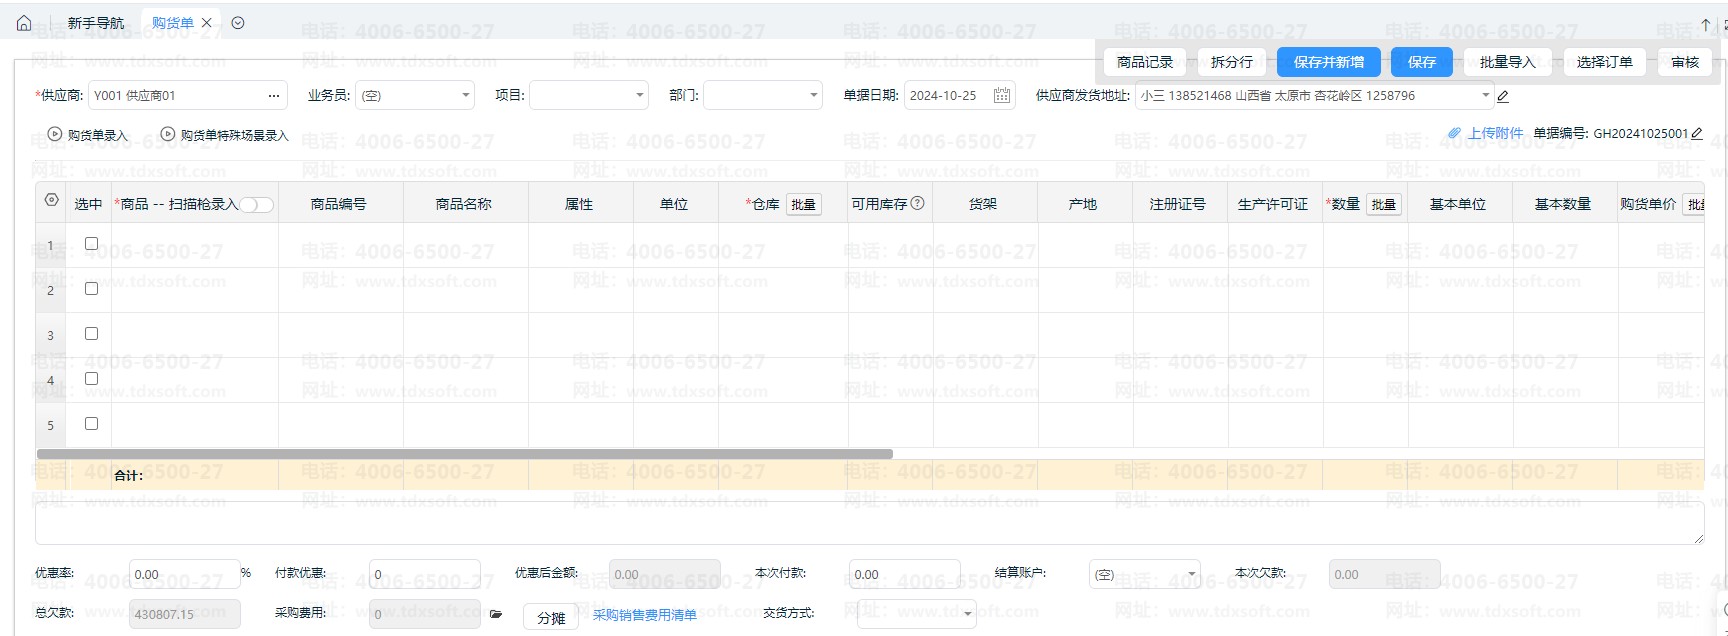Open the 采购销售费用清单 link
This screenshot has height=636, width=1728.
click(644, 615)
